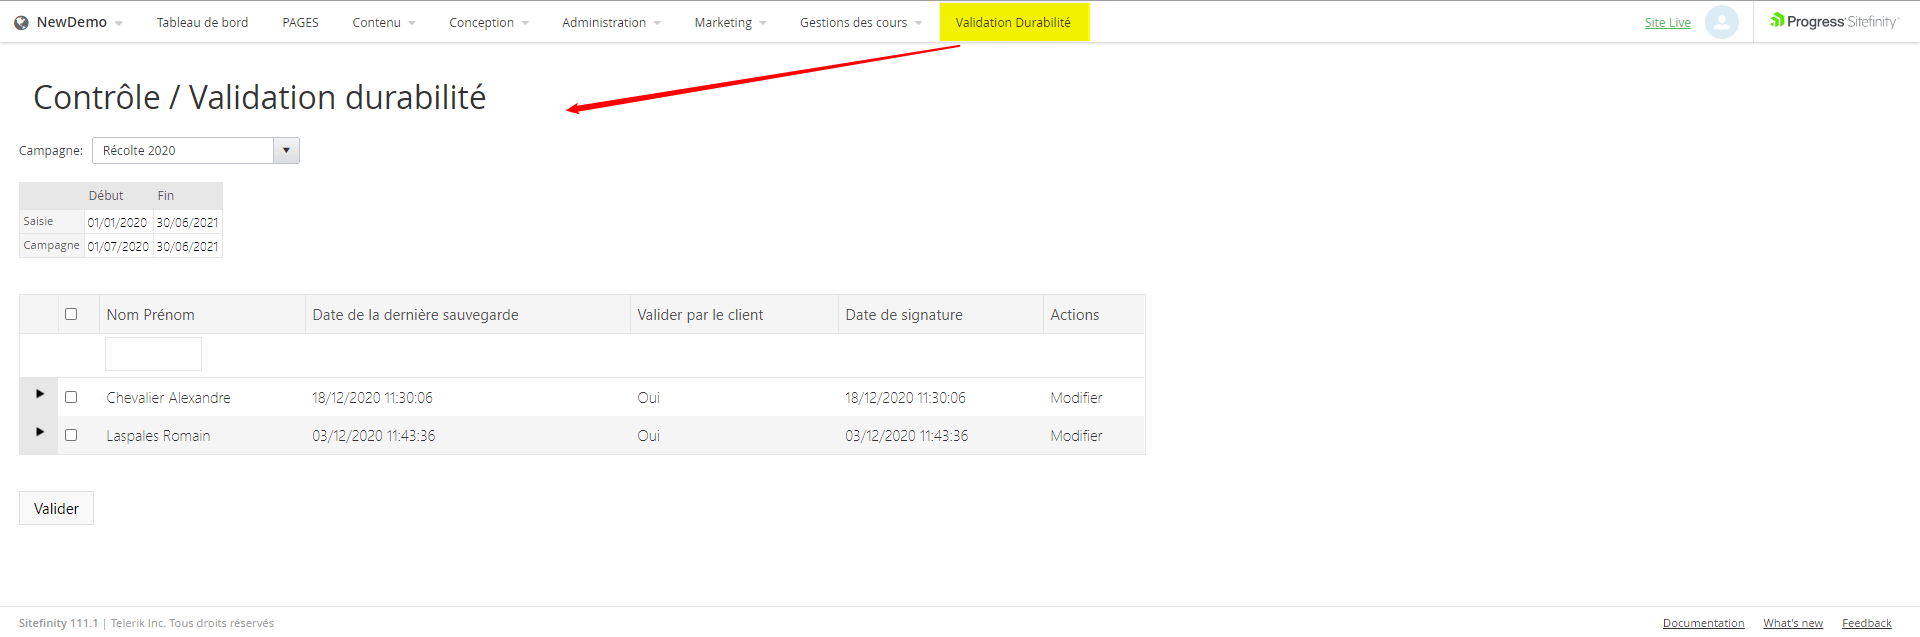Viewport: 1920px width, 637px height.
Task: Expand the Chevalier Alexandre row arrow
Action: pyautogui.click(x=40, y=394)
